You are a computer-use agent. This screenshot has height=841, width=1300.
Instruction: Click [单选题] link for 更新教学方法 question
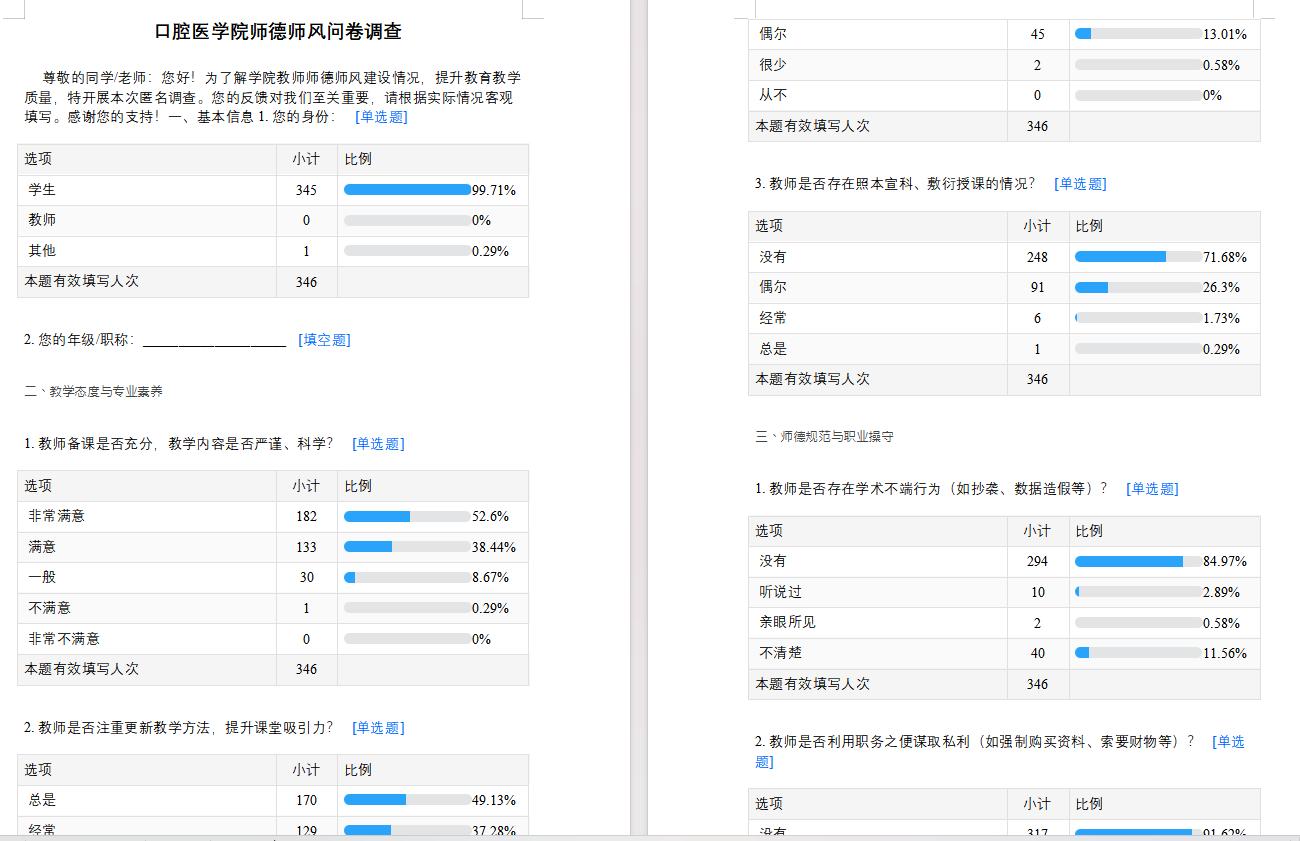pos(378,728)
